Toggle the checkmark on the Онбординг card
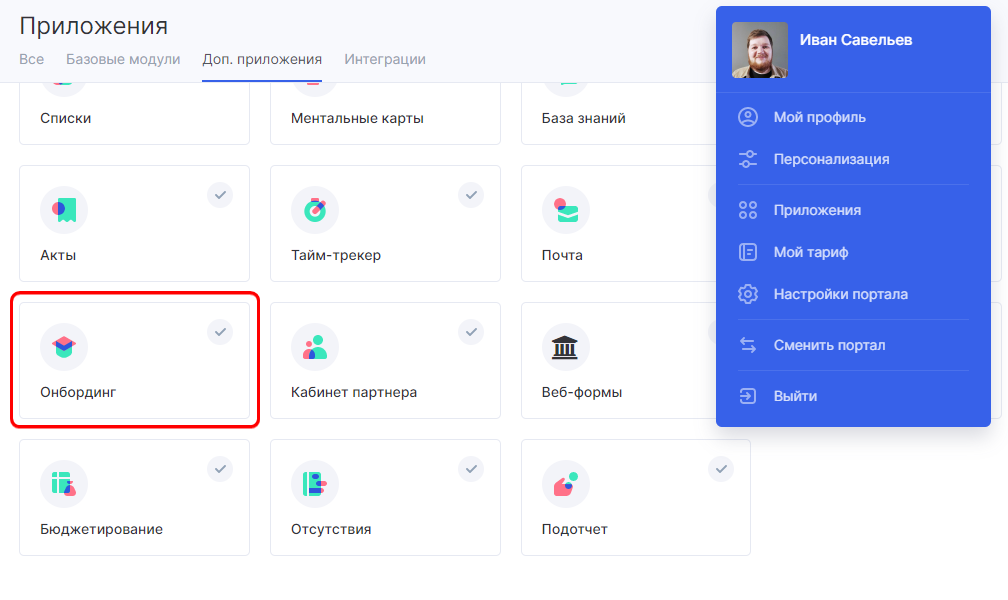1008x600 pixels. (x=220, y=332)
